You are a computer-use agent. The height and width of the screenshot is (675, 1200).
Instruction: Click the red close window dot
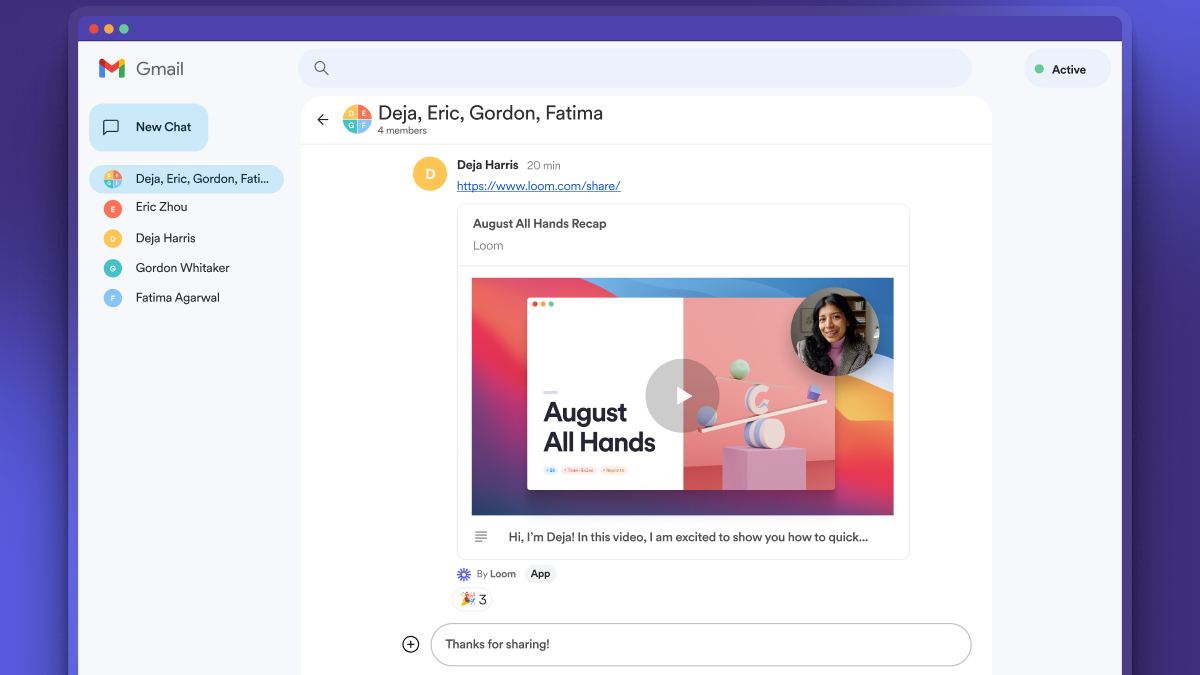[94, 29]
